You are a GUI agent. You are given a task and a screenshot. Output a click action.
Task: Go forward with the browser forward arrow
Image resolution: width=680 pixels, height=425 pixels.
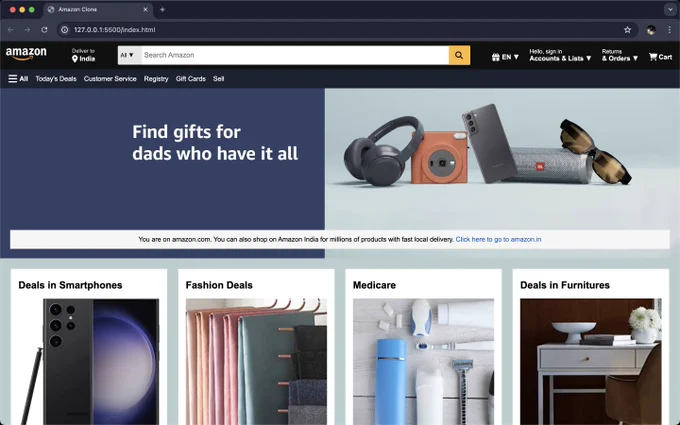[27, 29]
